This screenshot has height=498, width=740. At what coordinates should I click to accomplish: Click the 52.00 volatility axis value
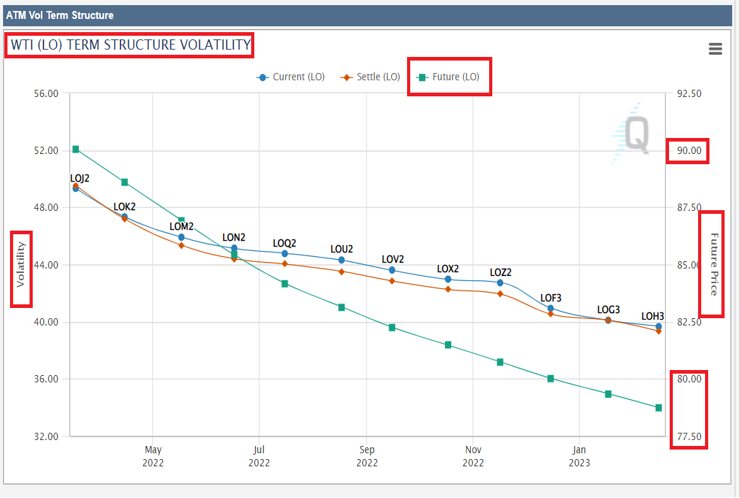(x=46, y=151)
